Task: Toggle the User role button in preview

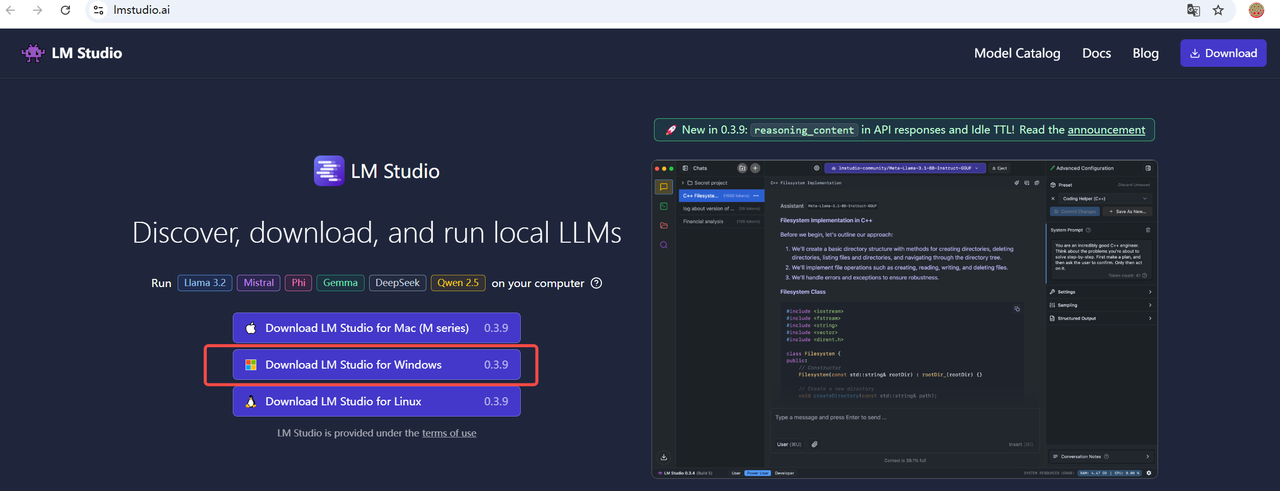Action: click(x=789, y=444)
